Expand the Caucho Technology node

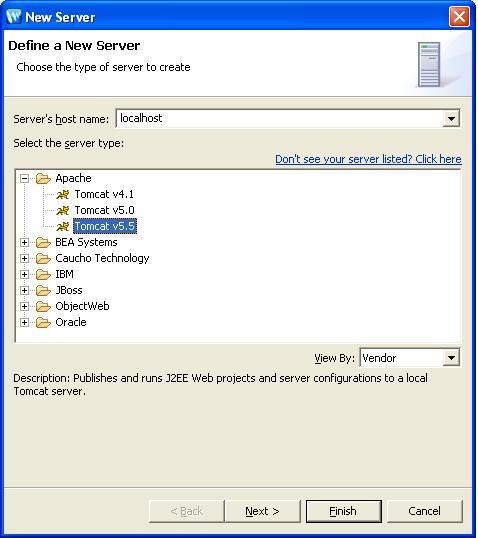tap(24, 258)
